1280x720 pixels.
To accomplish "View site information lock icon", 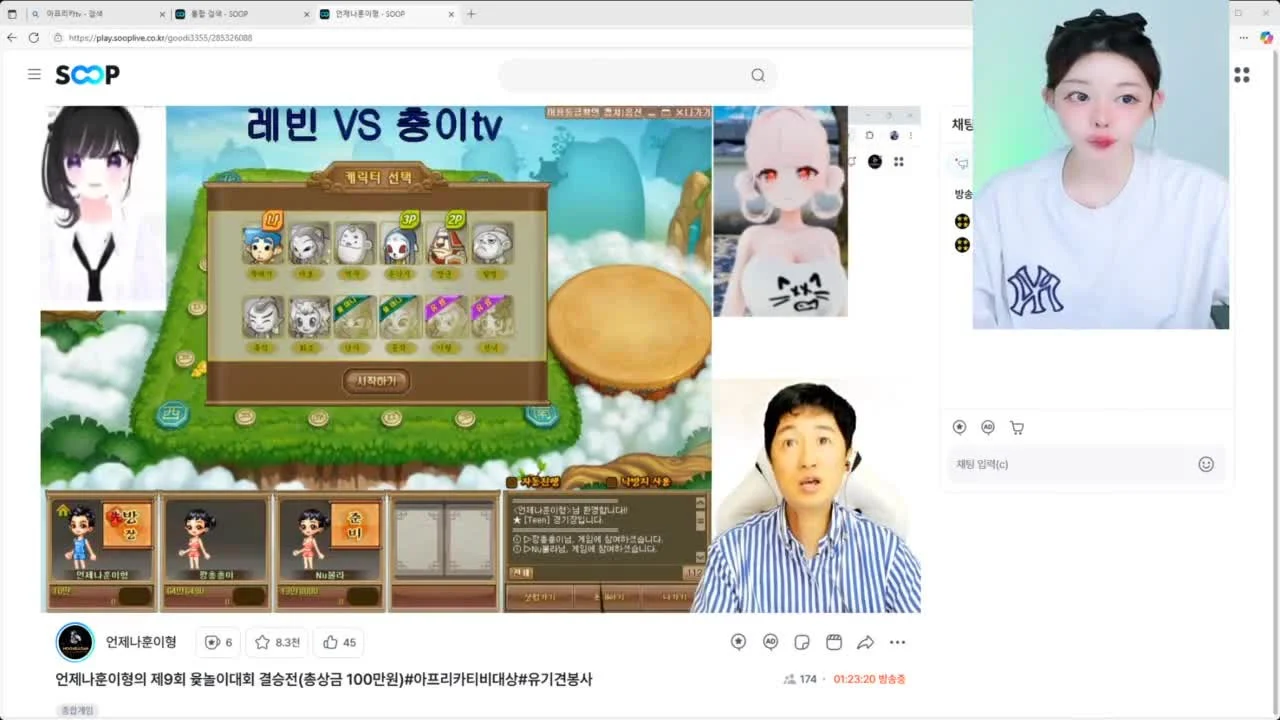I will coord(57,37).
